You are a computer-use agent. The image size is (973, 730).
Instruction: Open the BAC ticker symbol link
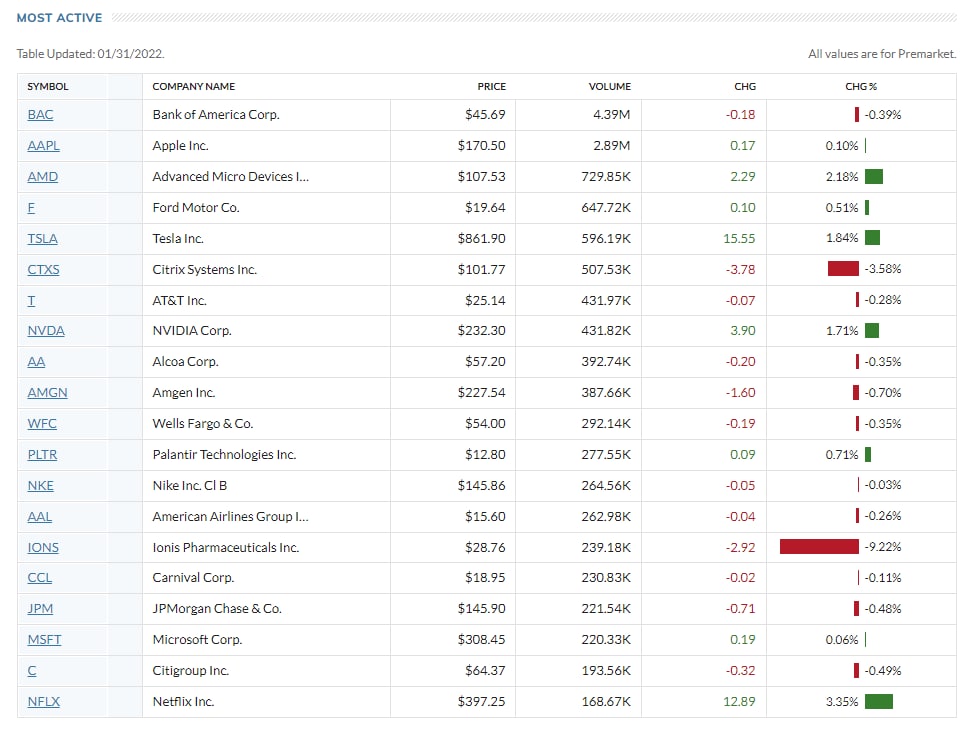(40, 115)
